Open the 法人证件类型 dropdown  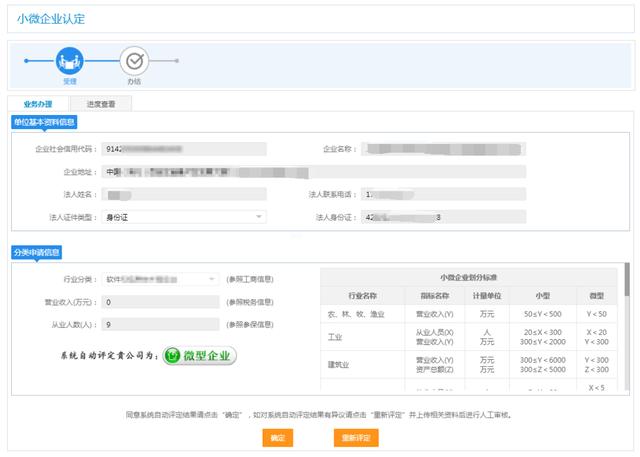point(183,217)
